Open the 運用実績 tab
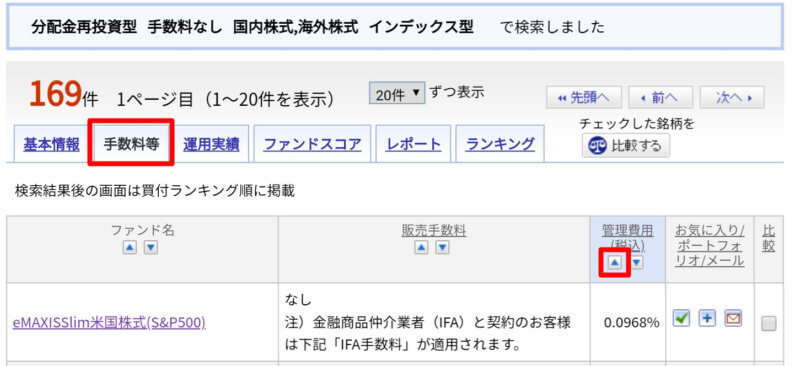The width and height of the screenshot is (800, 366). (211, 144)
